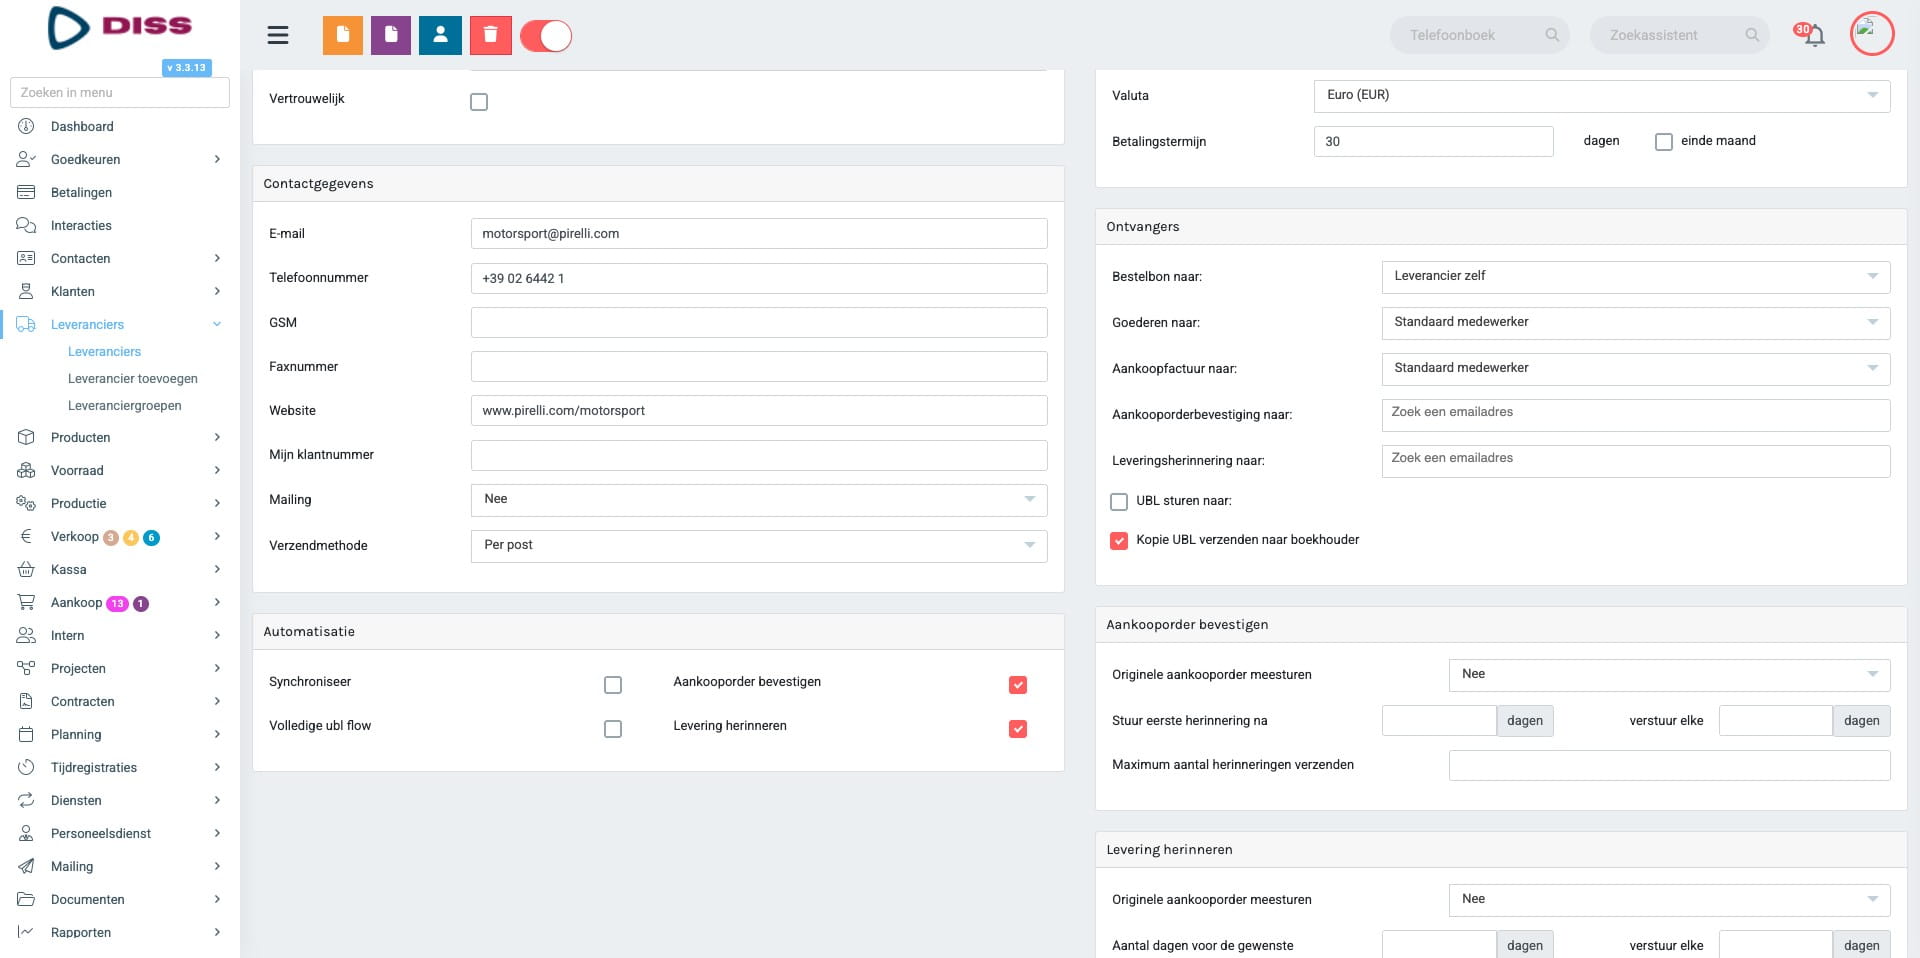The height and width of the screenshot is (958, 1920).
Task: Click the Contacten card icon
Action: click(x=26, y=258)
